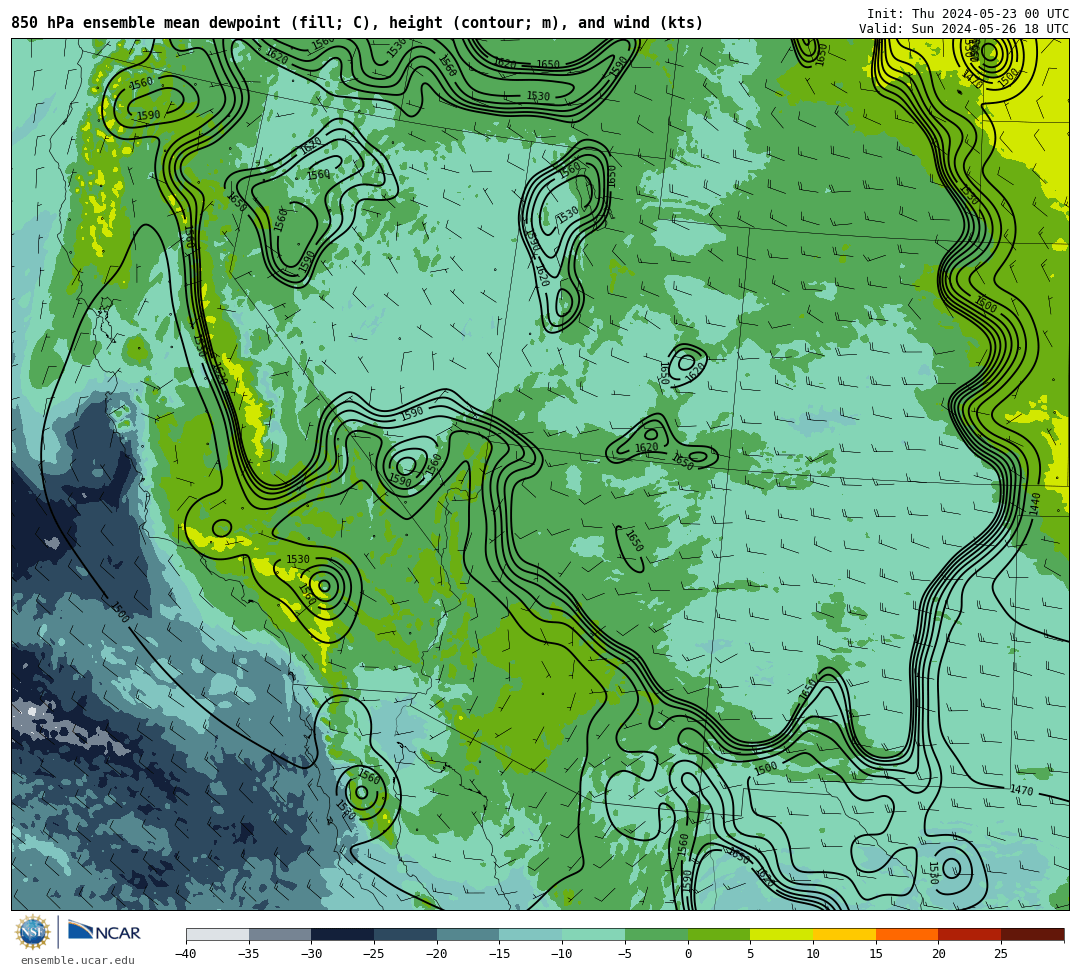Pick the amber colorbar segment, 10 to 15

844,934
